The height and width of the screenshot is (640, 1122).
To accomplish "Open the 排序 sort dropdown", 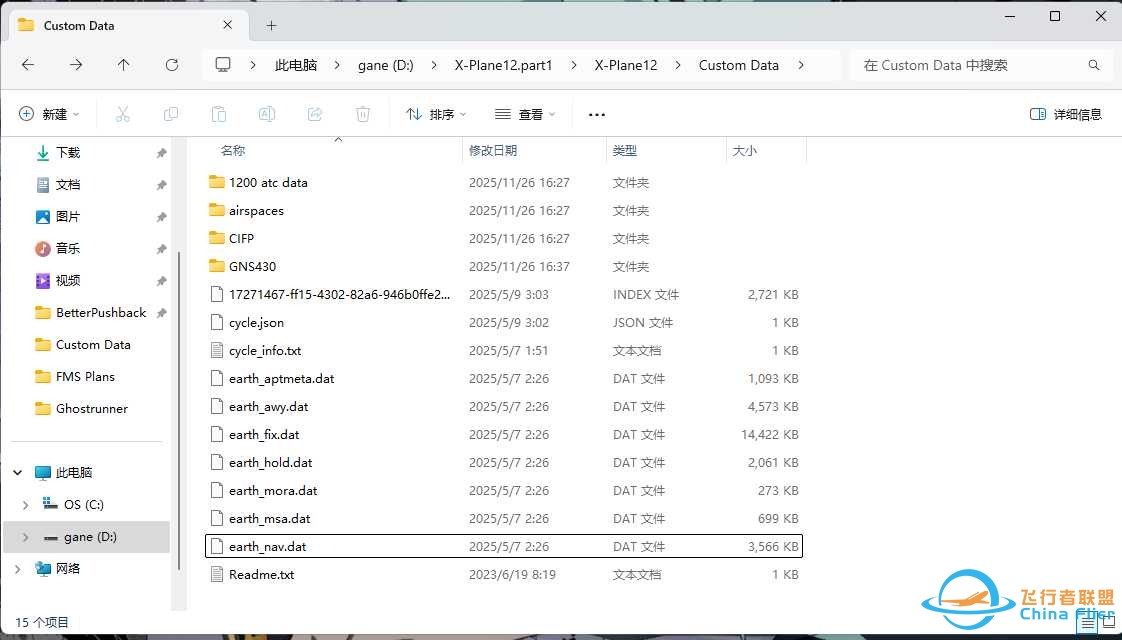I will coord(435,114).
